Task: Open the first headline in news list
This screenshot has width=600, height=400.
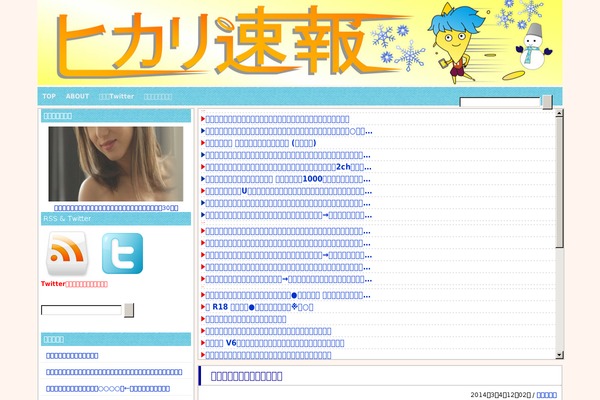Action: (x=277, y=119)
